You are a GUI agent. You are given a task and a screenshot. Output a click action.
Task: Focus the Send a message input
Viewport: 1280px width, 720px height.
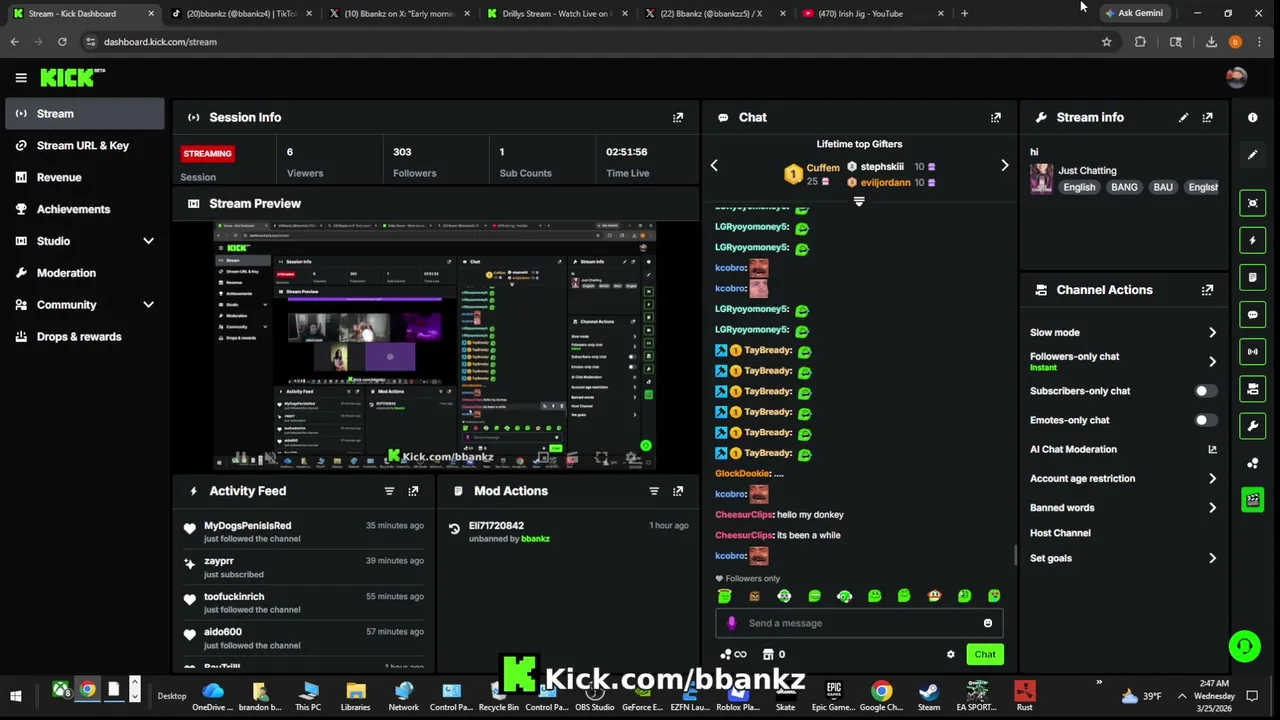[x=859, y=623]
